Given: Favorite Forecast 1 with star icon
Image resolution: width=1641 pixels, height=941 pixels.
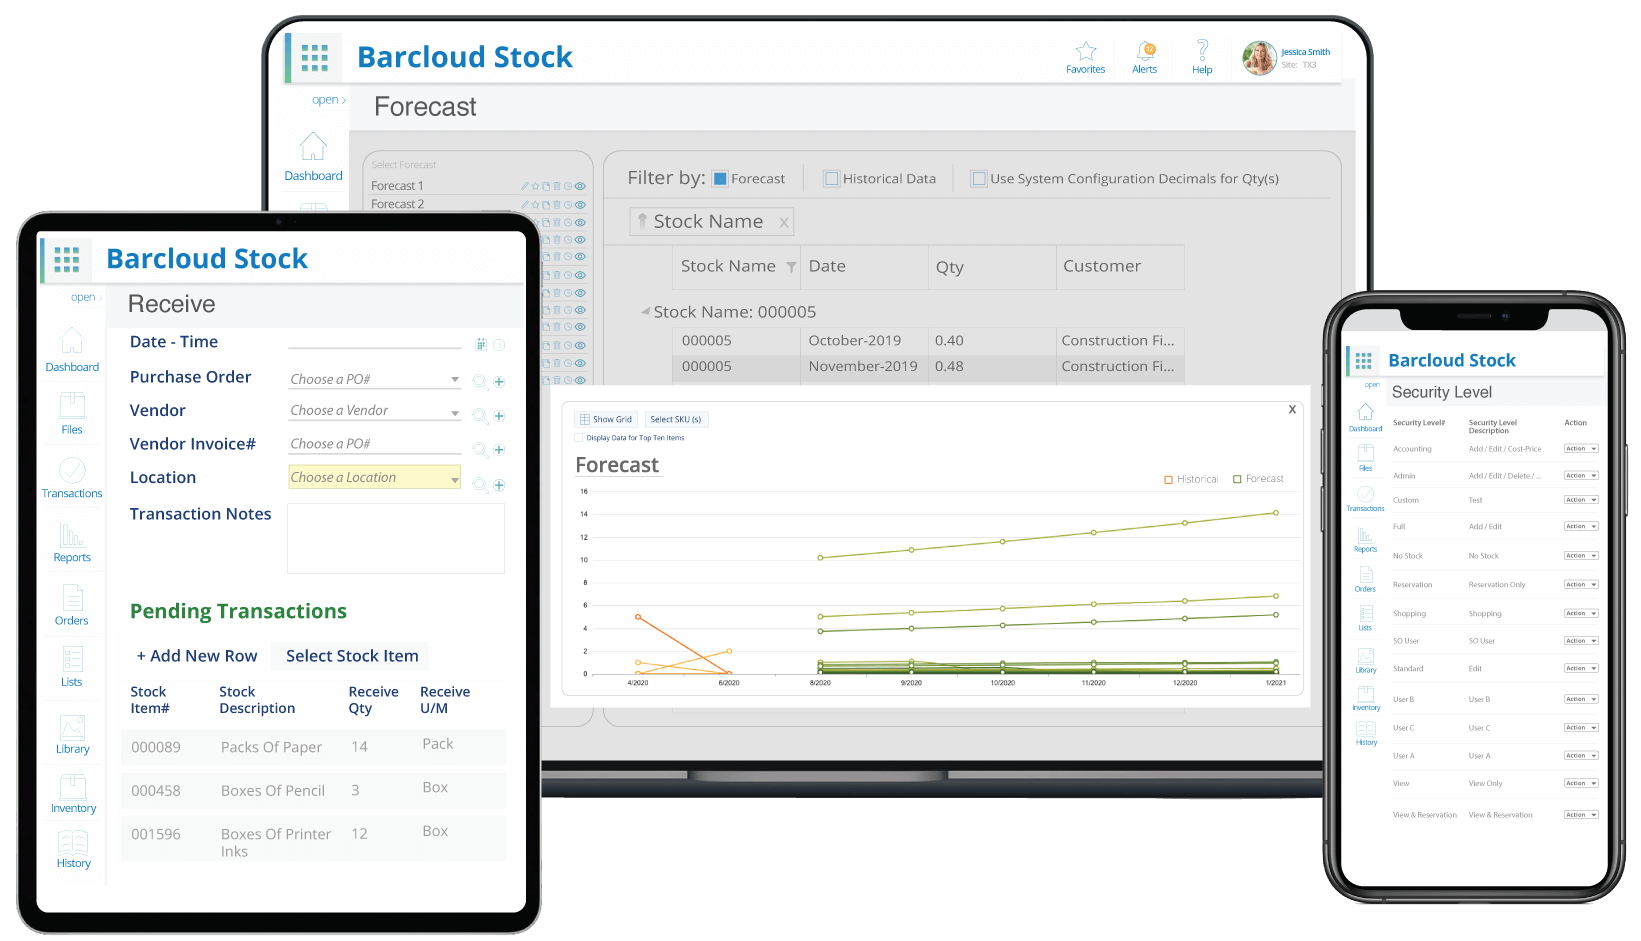Looking at the screenshot, I should (535, 186).
